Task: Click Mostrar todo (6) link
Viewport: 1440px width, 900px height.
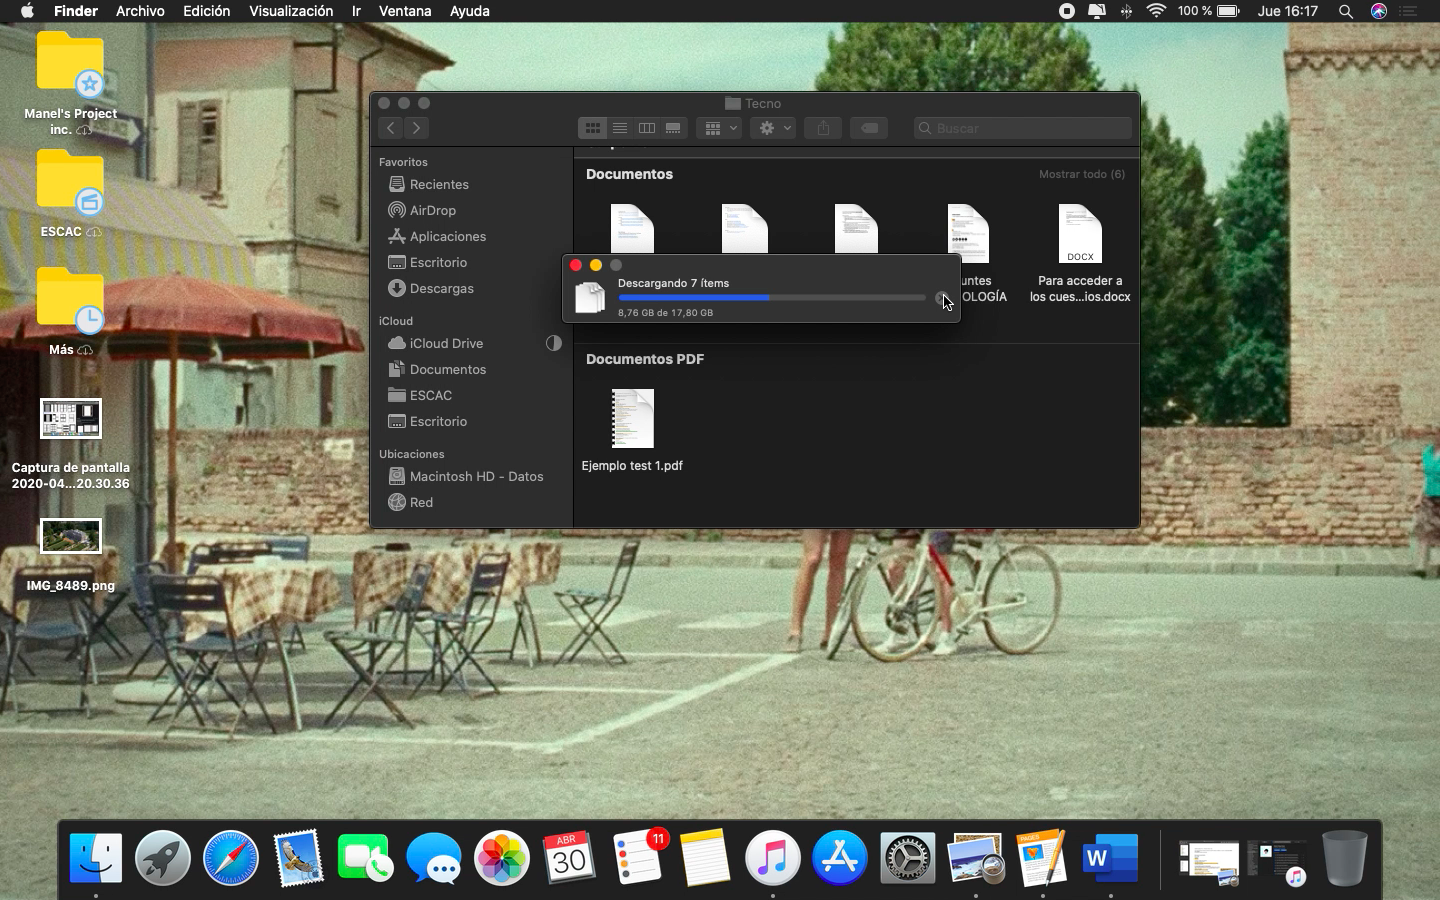Action: click(1081, 174)
